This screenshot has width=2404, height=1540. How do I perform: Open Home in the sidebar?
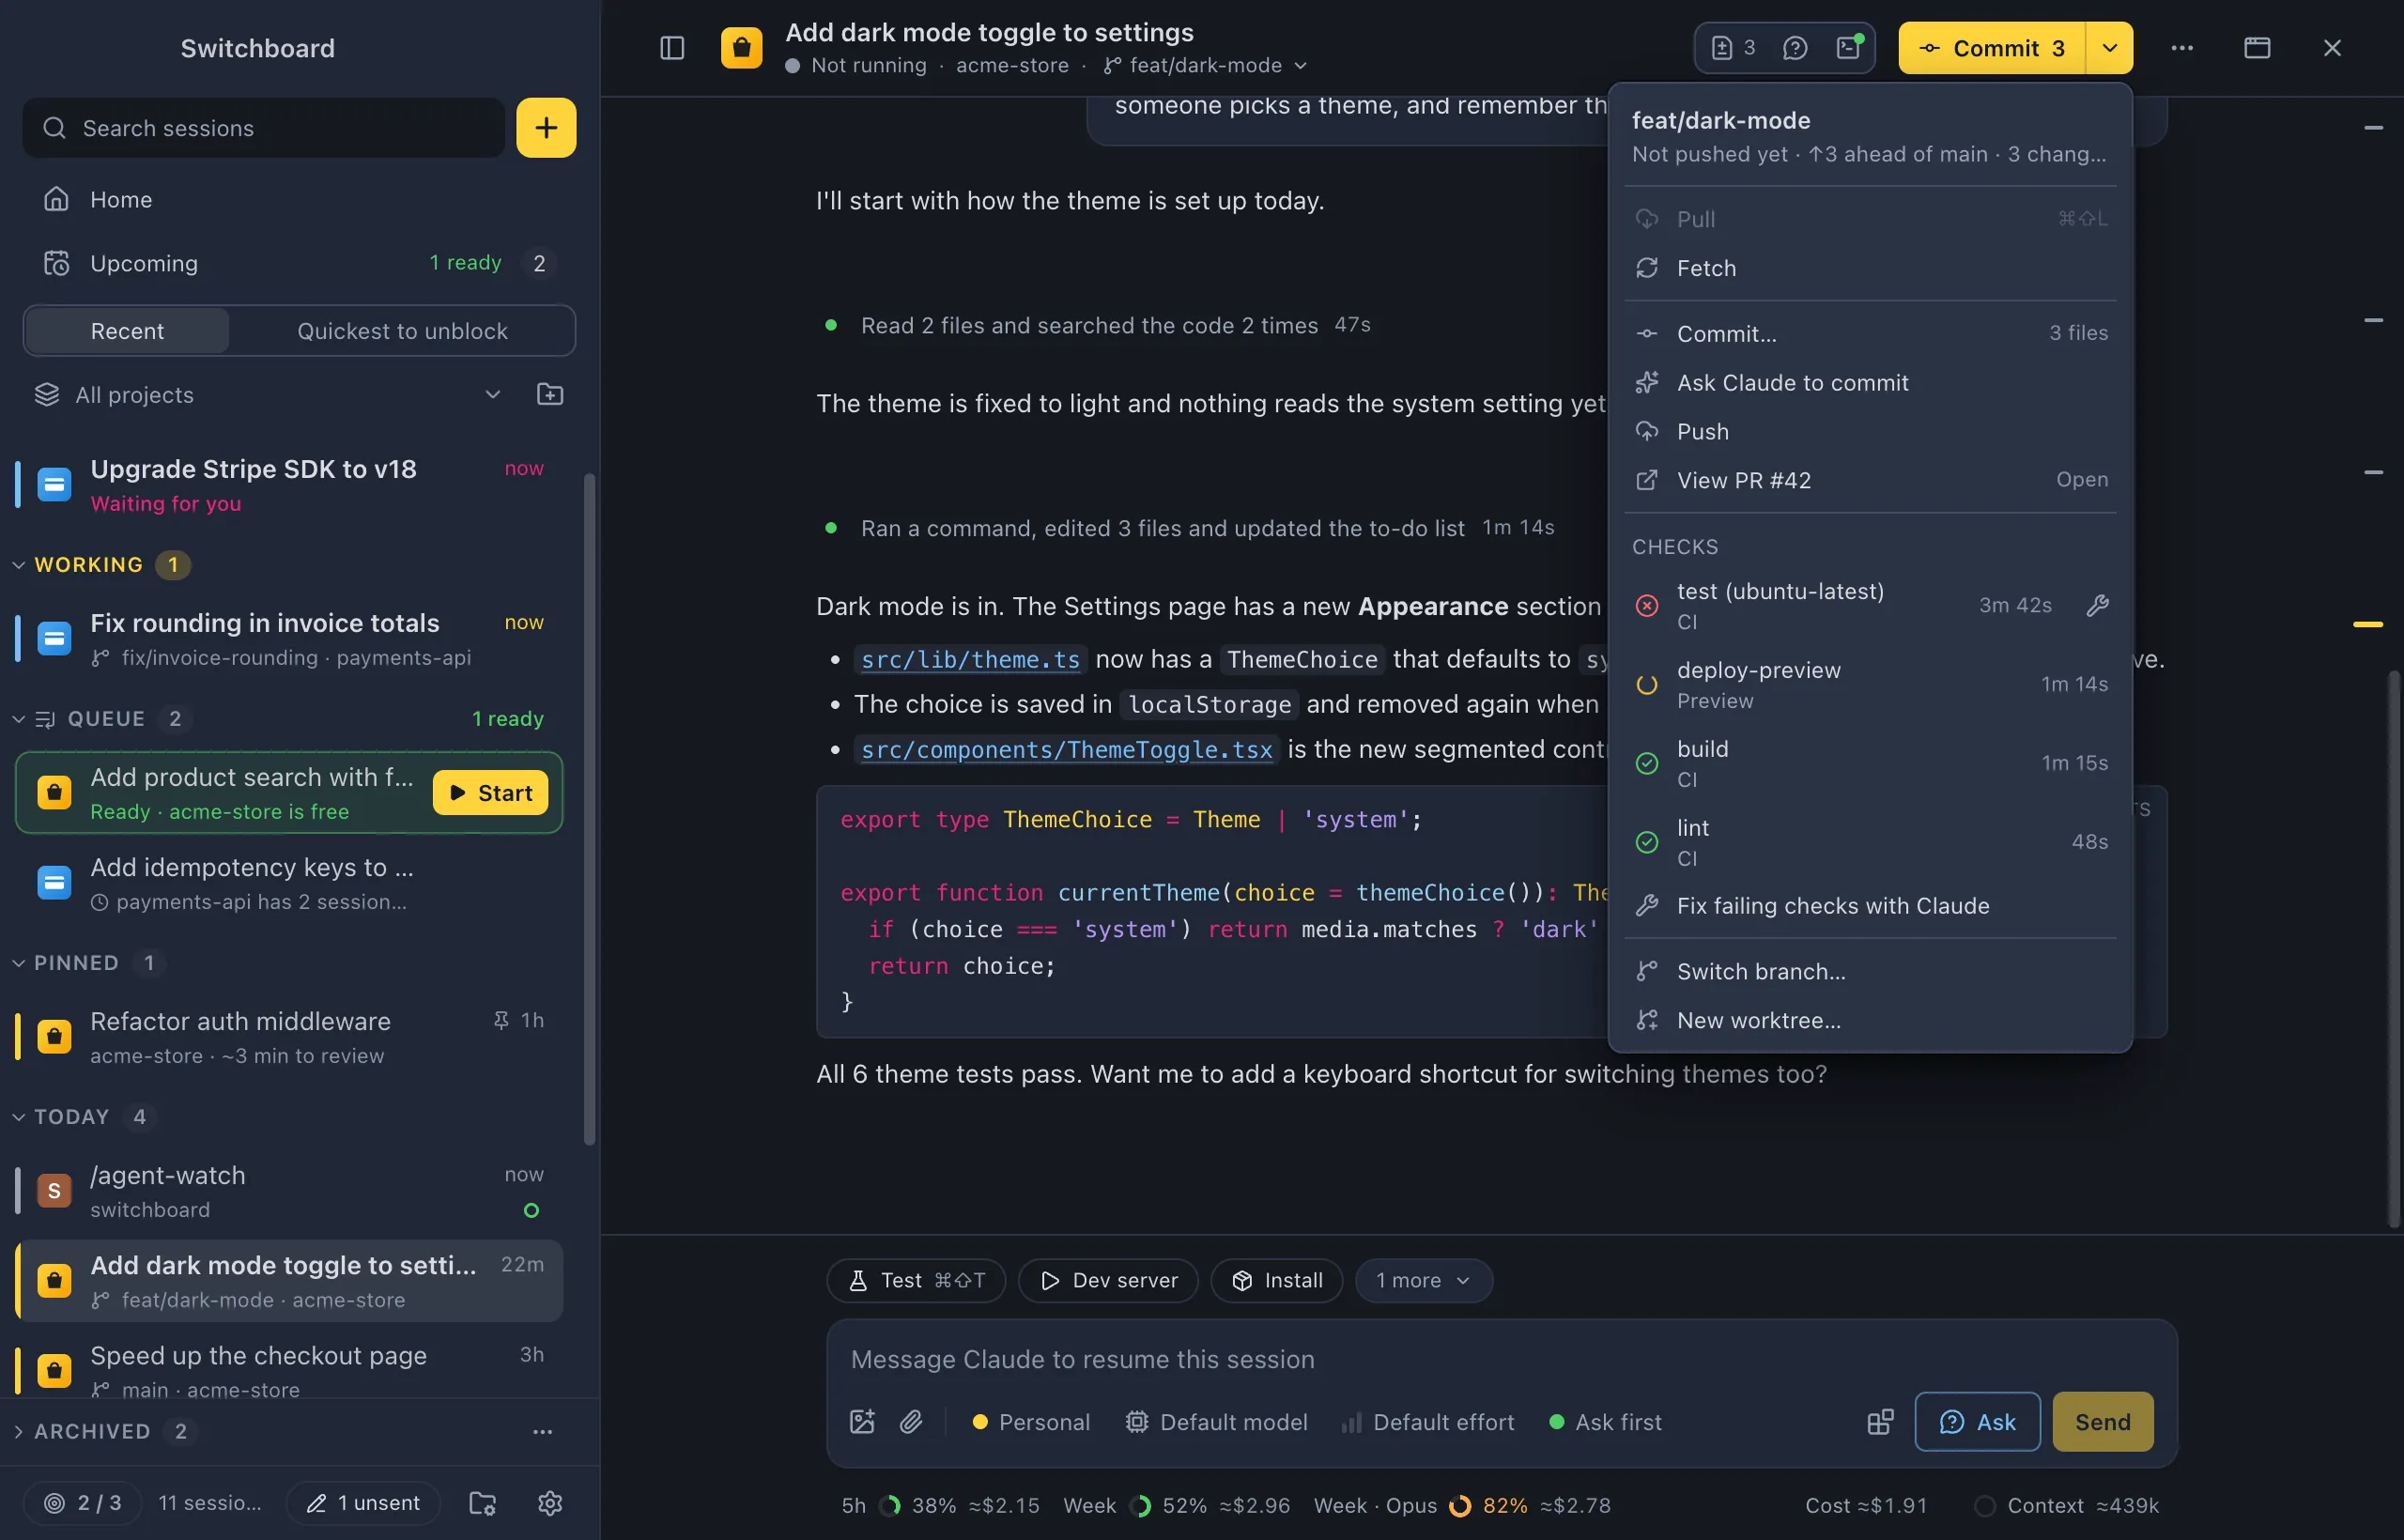point(300,199)
